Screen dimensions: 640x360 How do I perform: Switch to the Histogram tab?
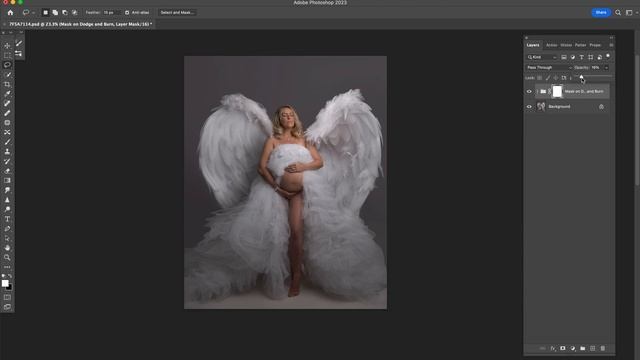click(566, 45)
